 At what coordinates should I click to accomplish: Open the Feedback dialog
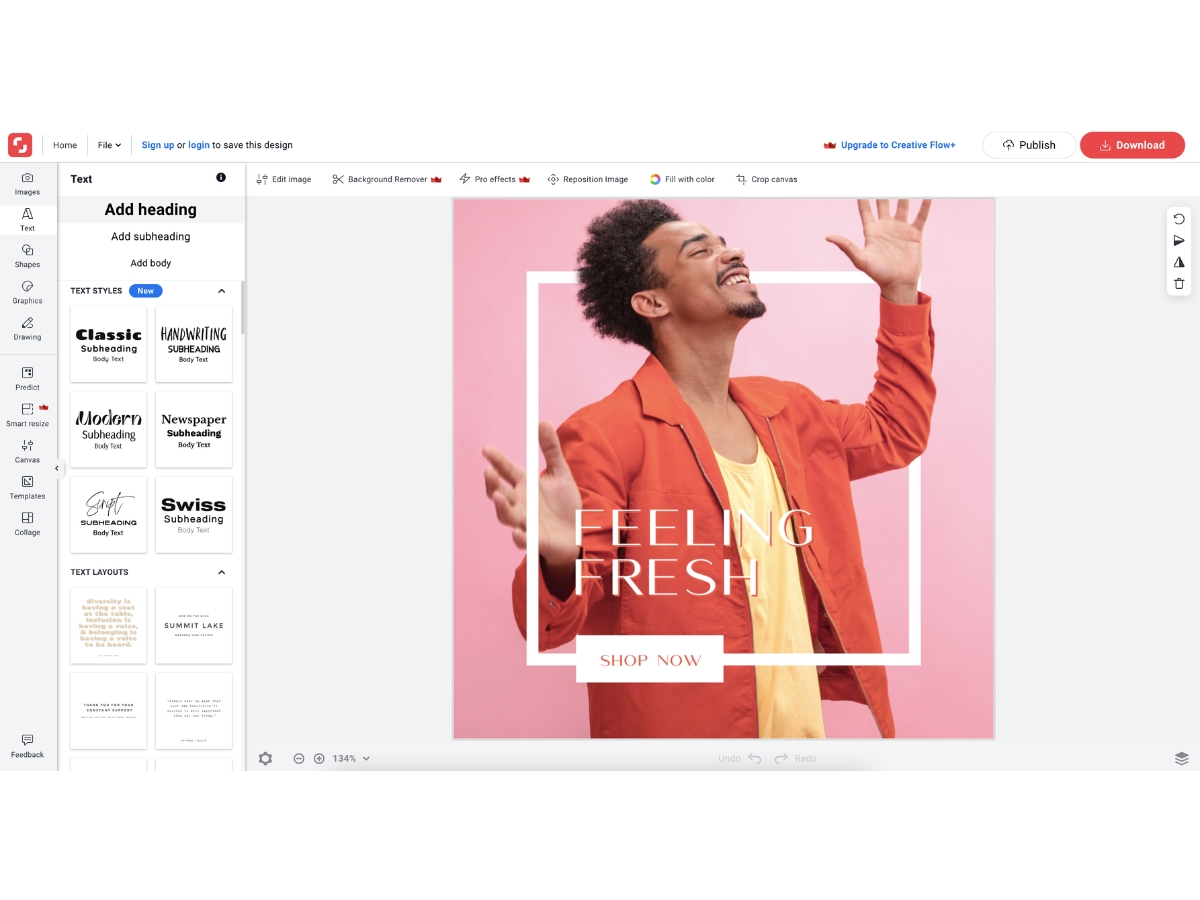[x=27, y=746]
